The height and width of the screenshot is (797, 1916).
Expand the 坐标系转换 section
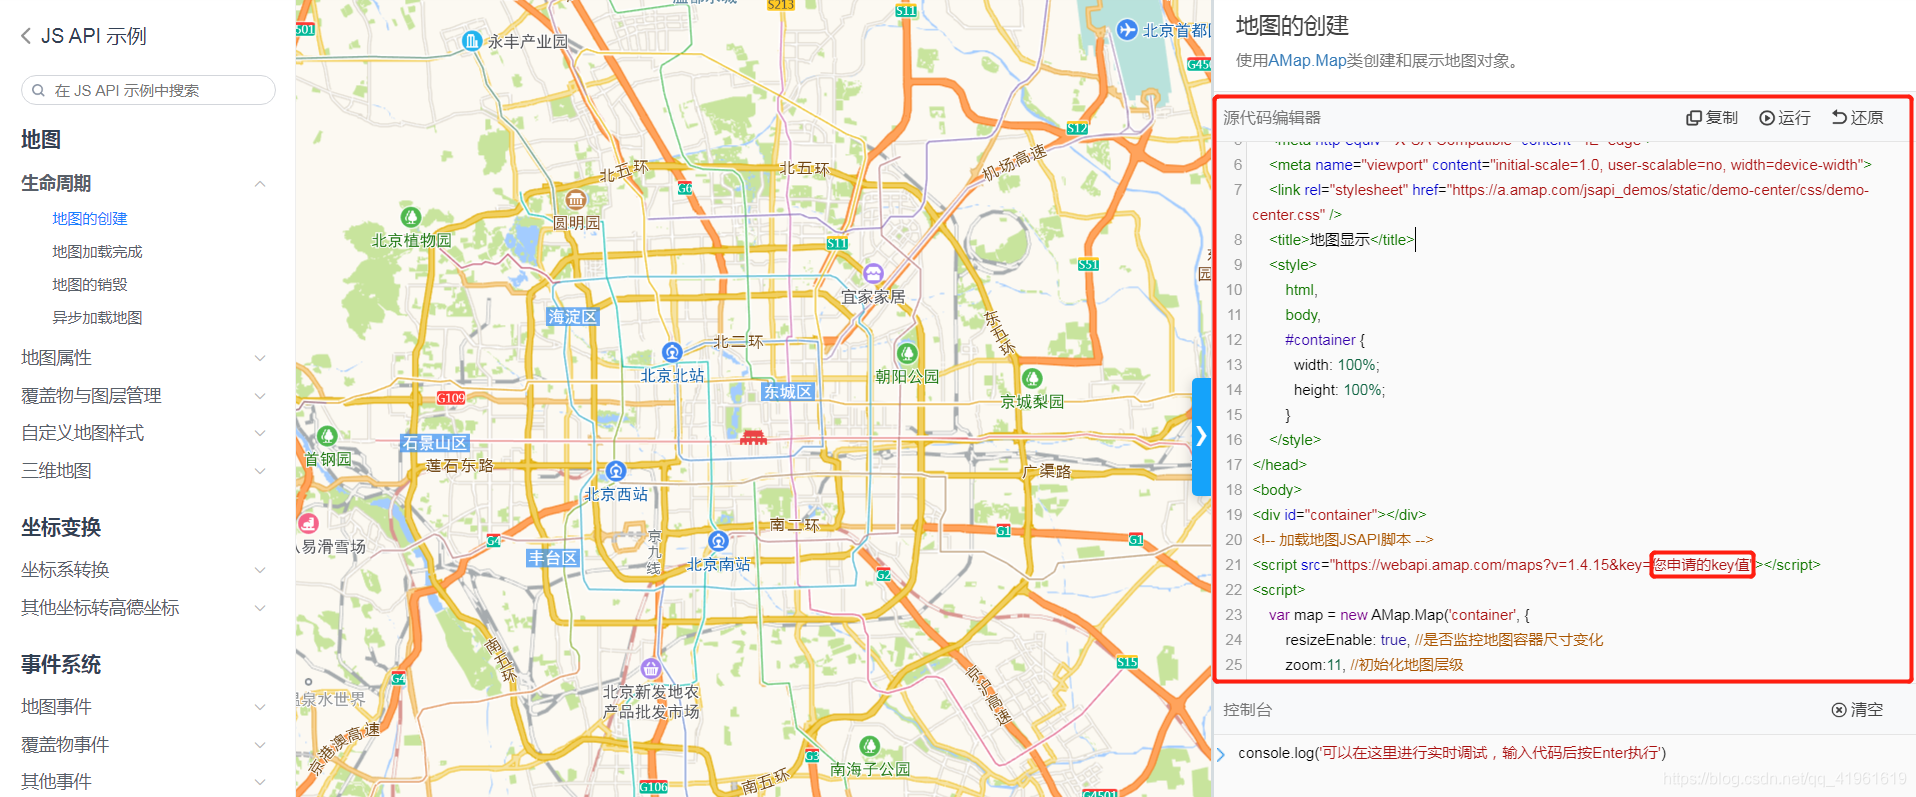[260, 570]
